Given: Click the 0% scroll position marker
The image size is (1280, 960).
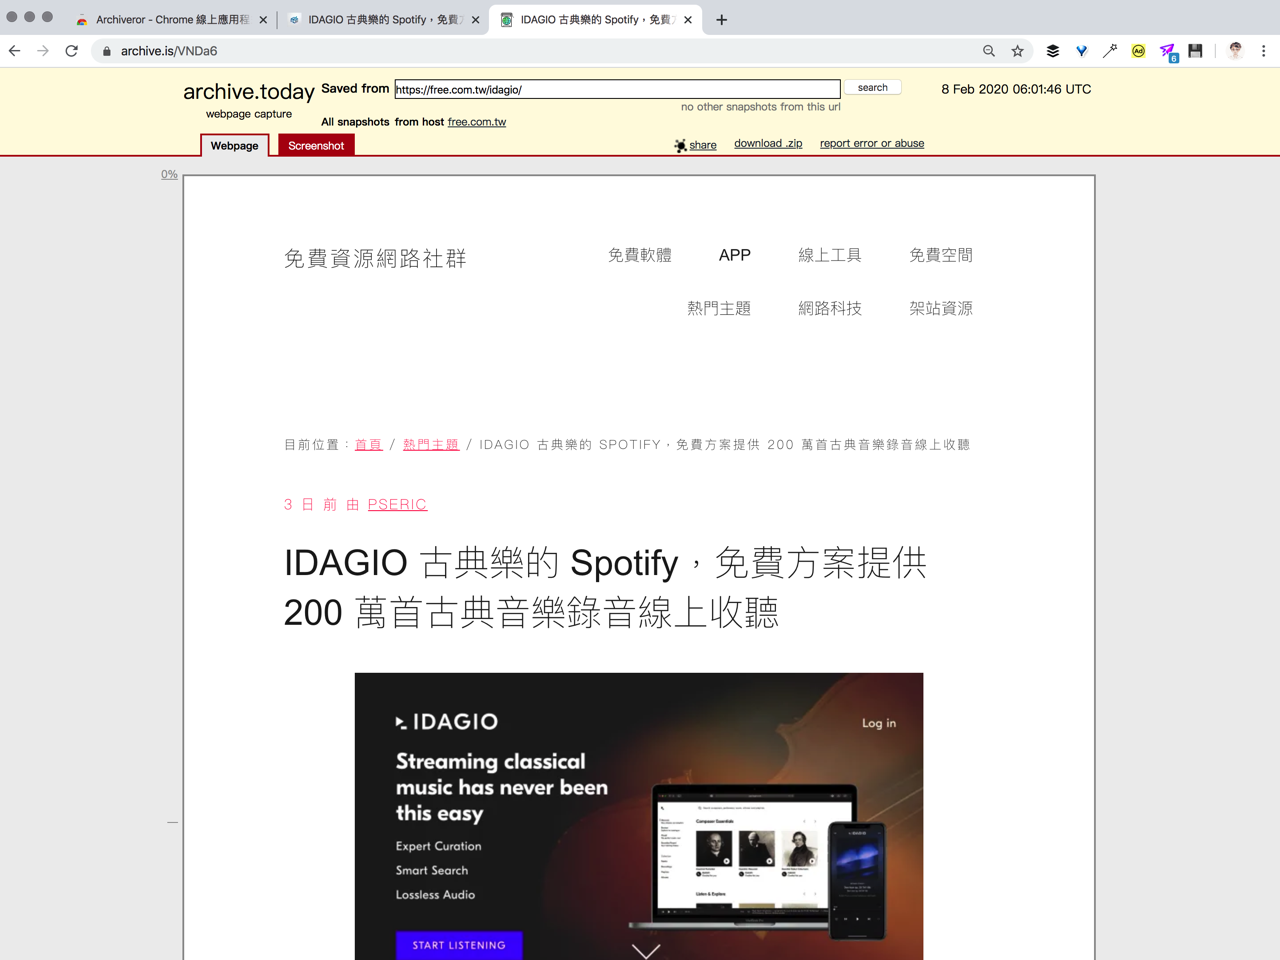Looking at the screenshot, I should coord(169,174).
